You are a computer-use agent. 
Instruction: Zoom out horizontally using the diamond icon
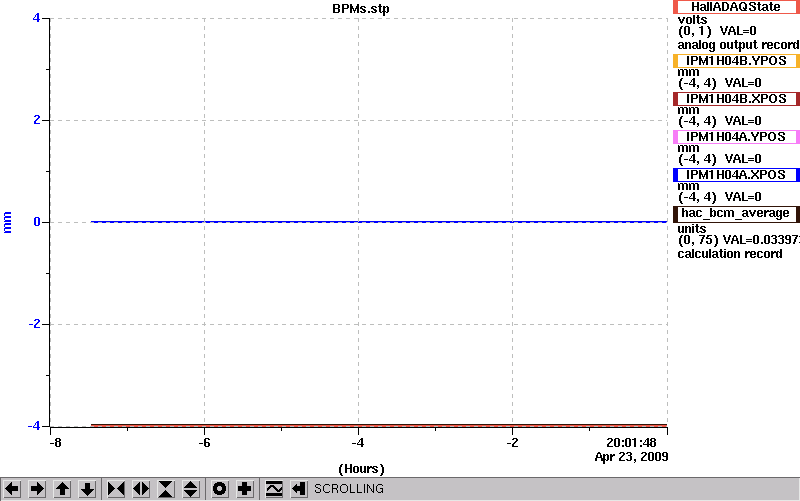[x=141, y=489]
